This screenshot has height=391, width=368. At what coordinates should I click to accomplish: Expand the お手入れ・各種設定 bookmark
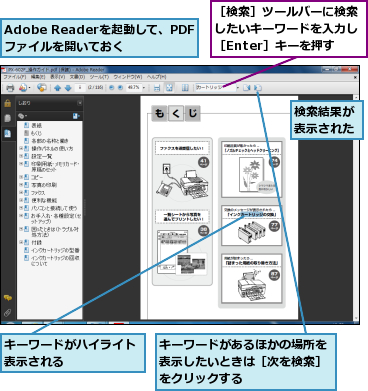click(x=20, y=216)
